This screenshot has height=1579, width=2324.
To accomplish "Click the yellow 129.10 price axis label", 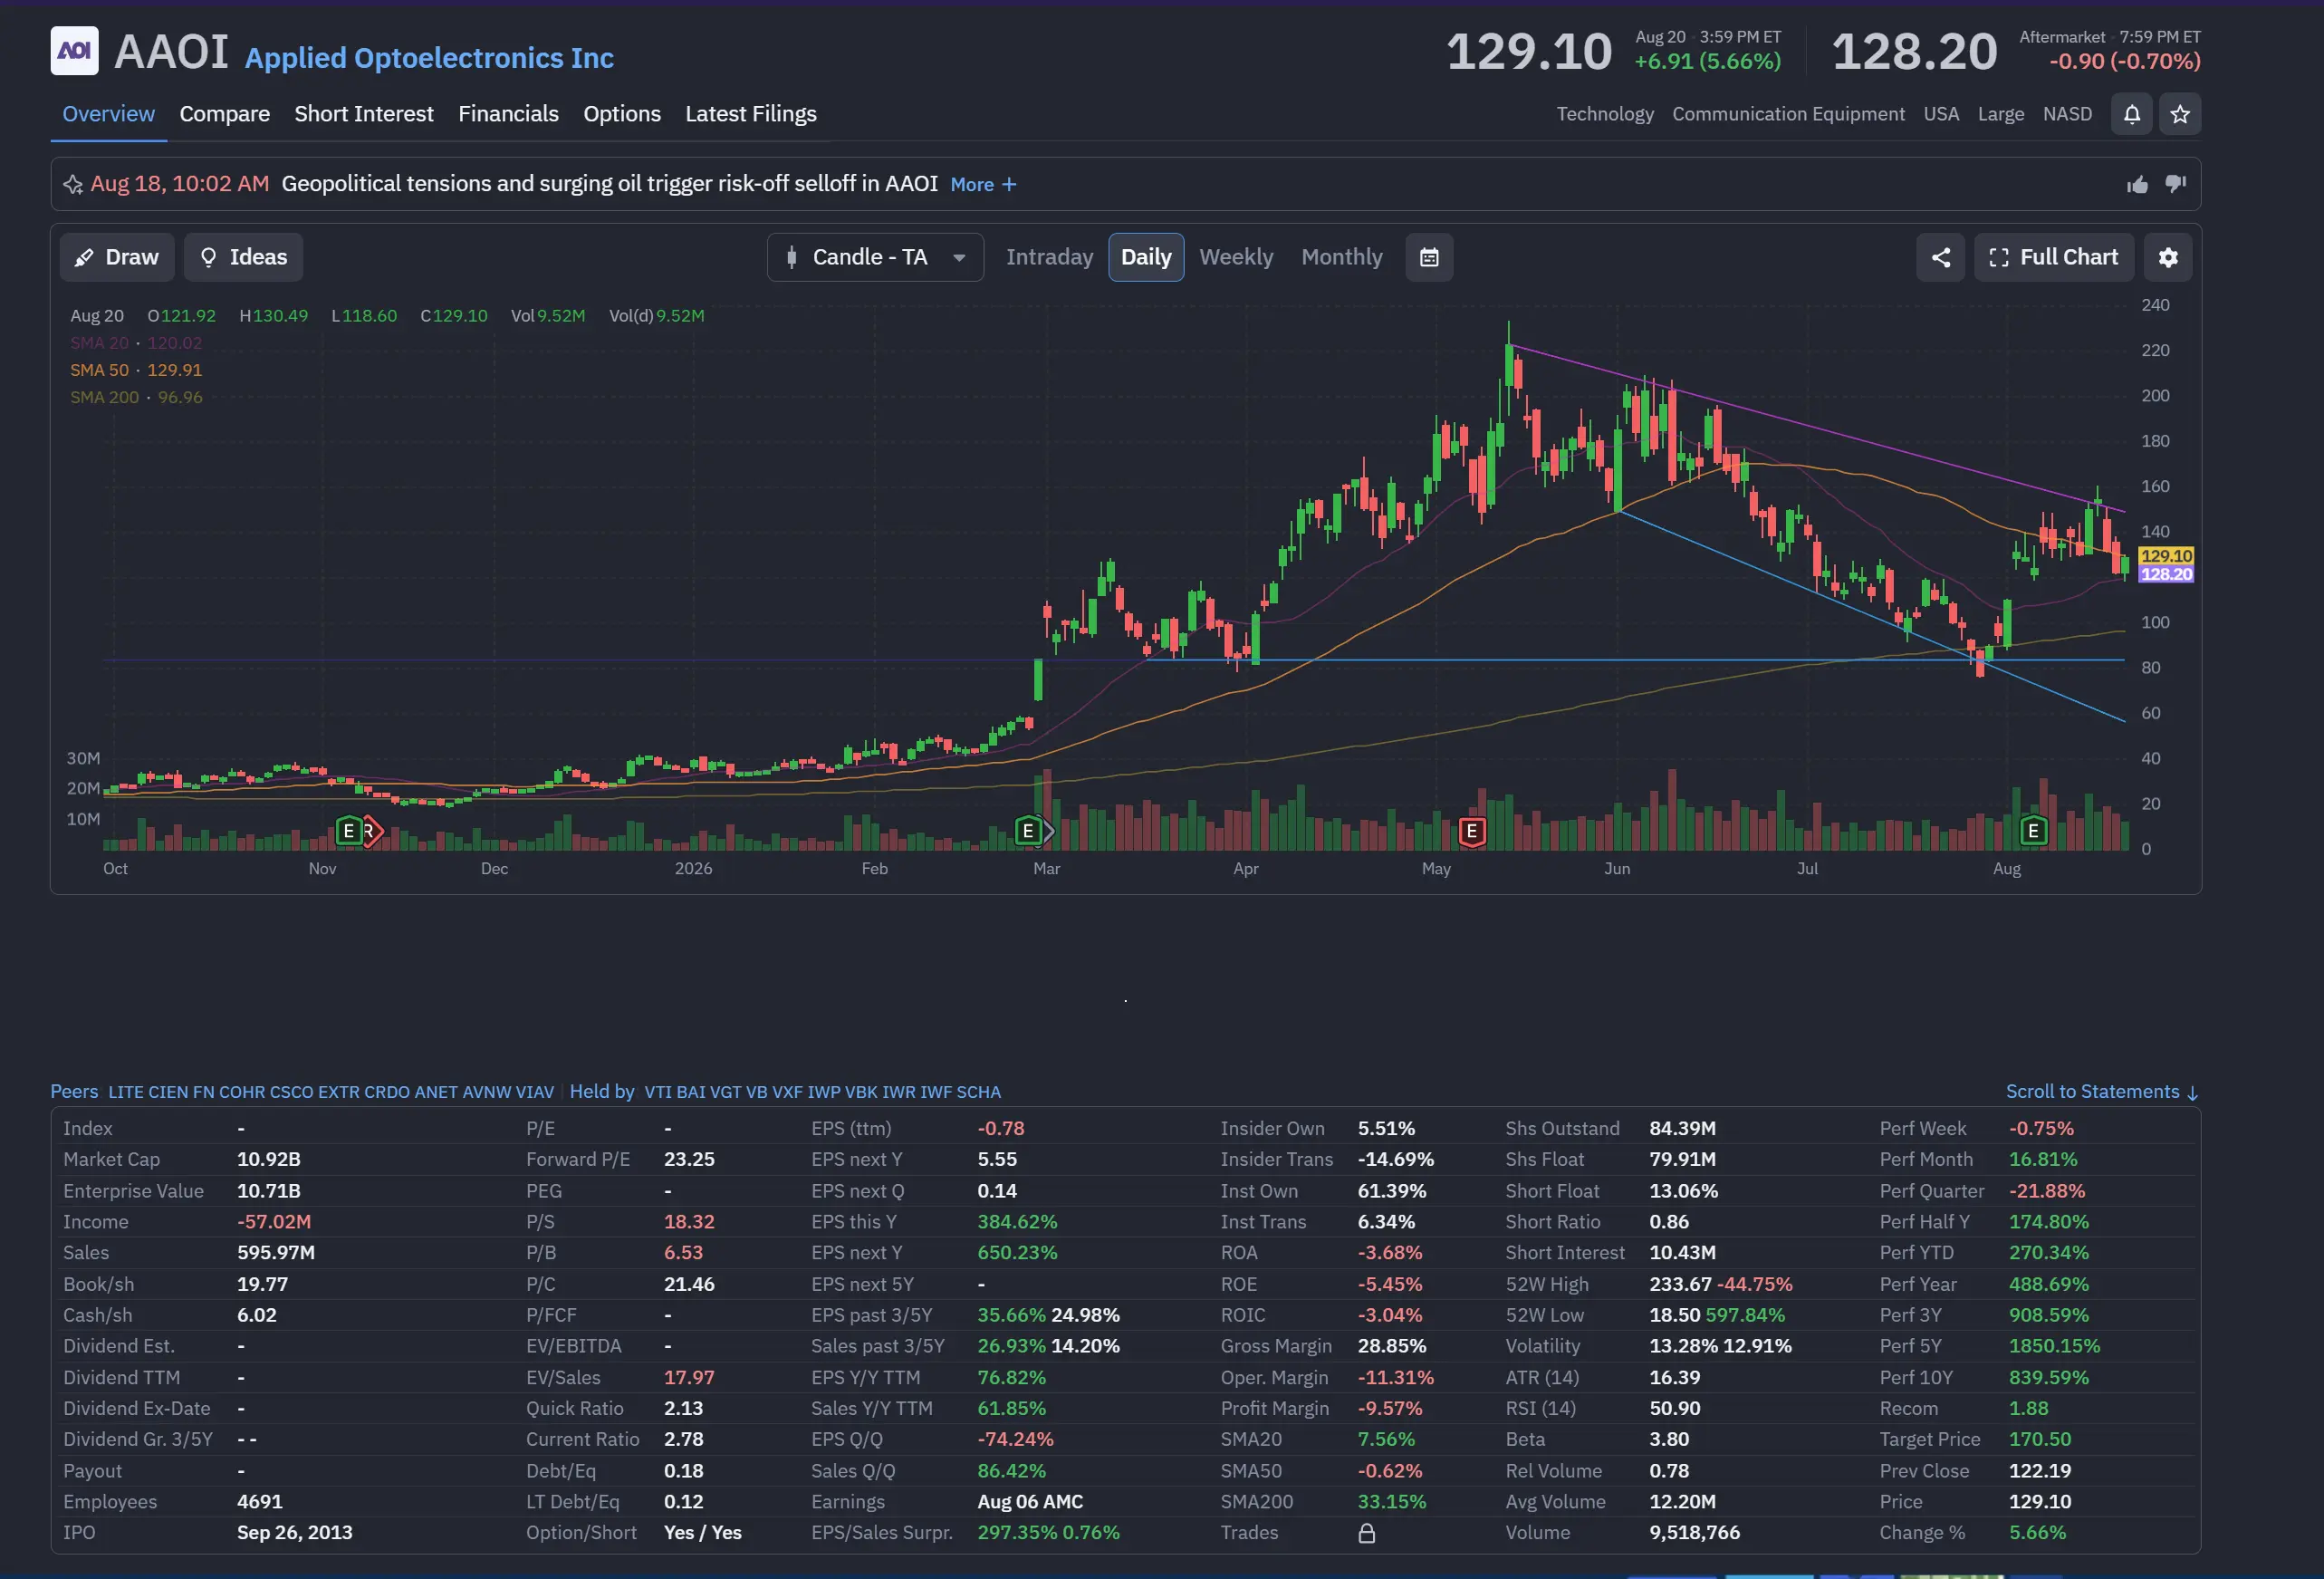I will tap(2165, 556).
